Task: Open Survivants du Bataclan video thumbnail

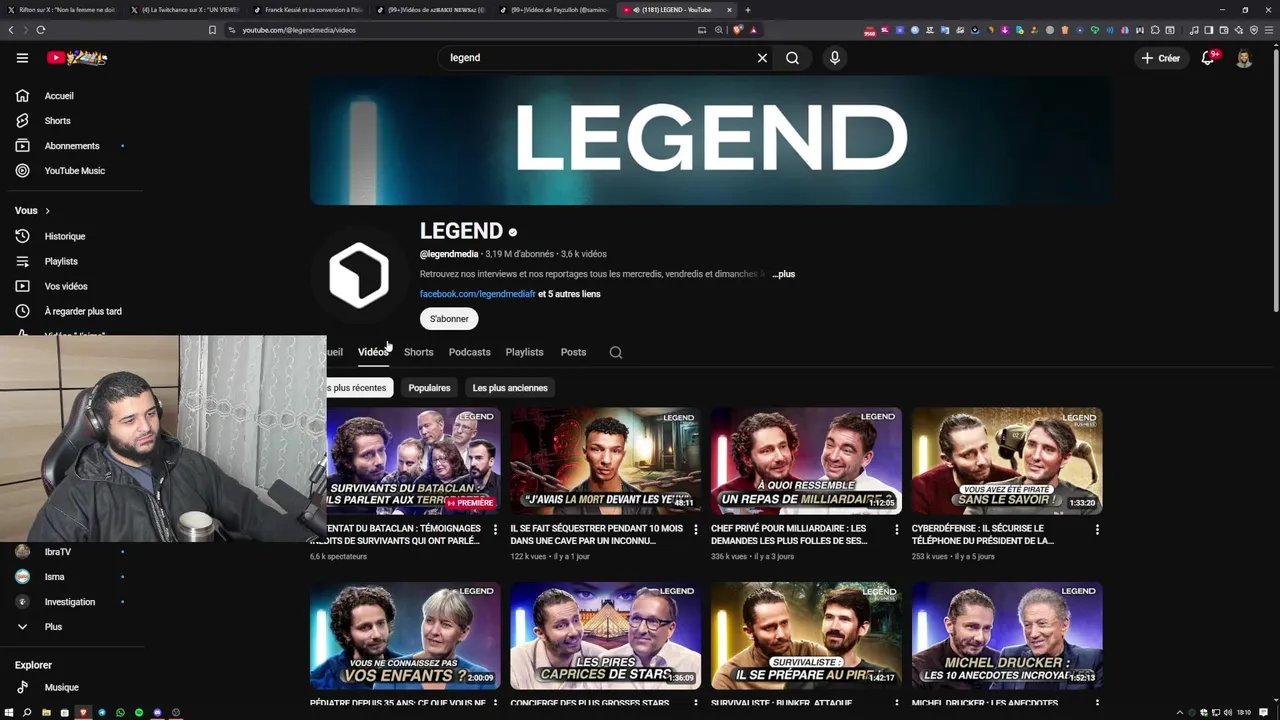Action: click(414, 461)
